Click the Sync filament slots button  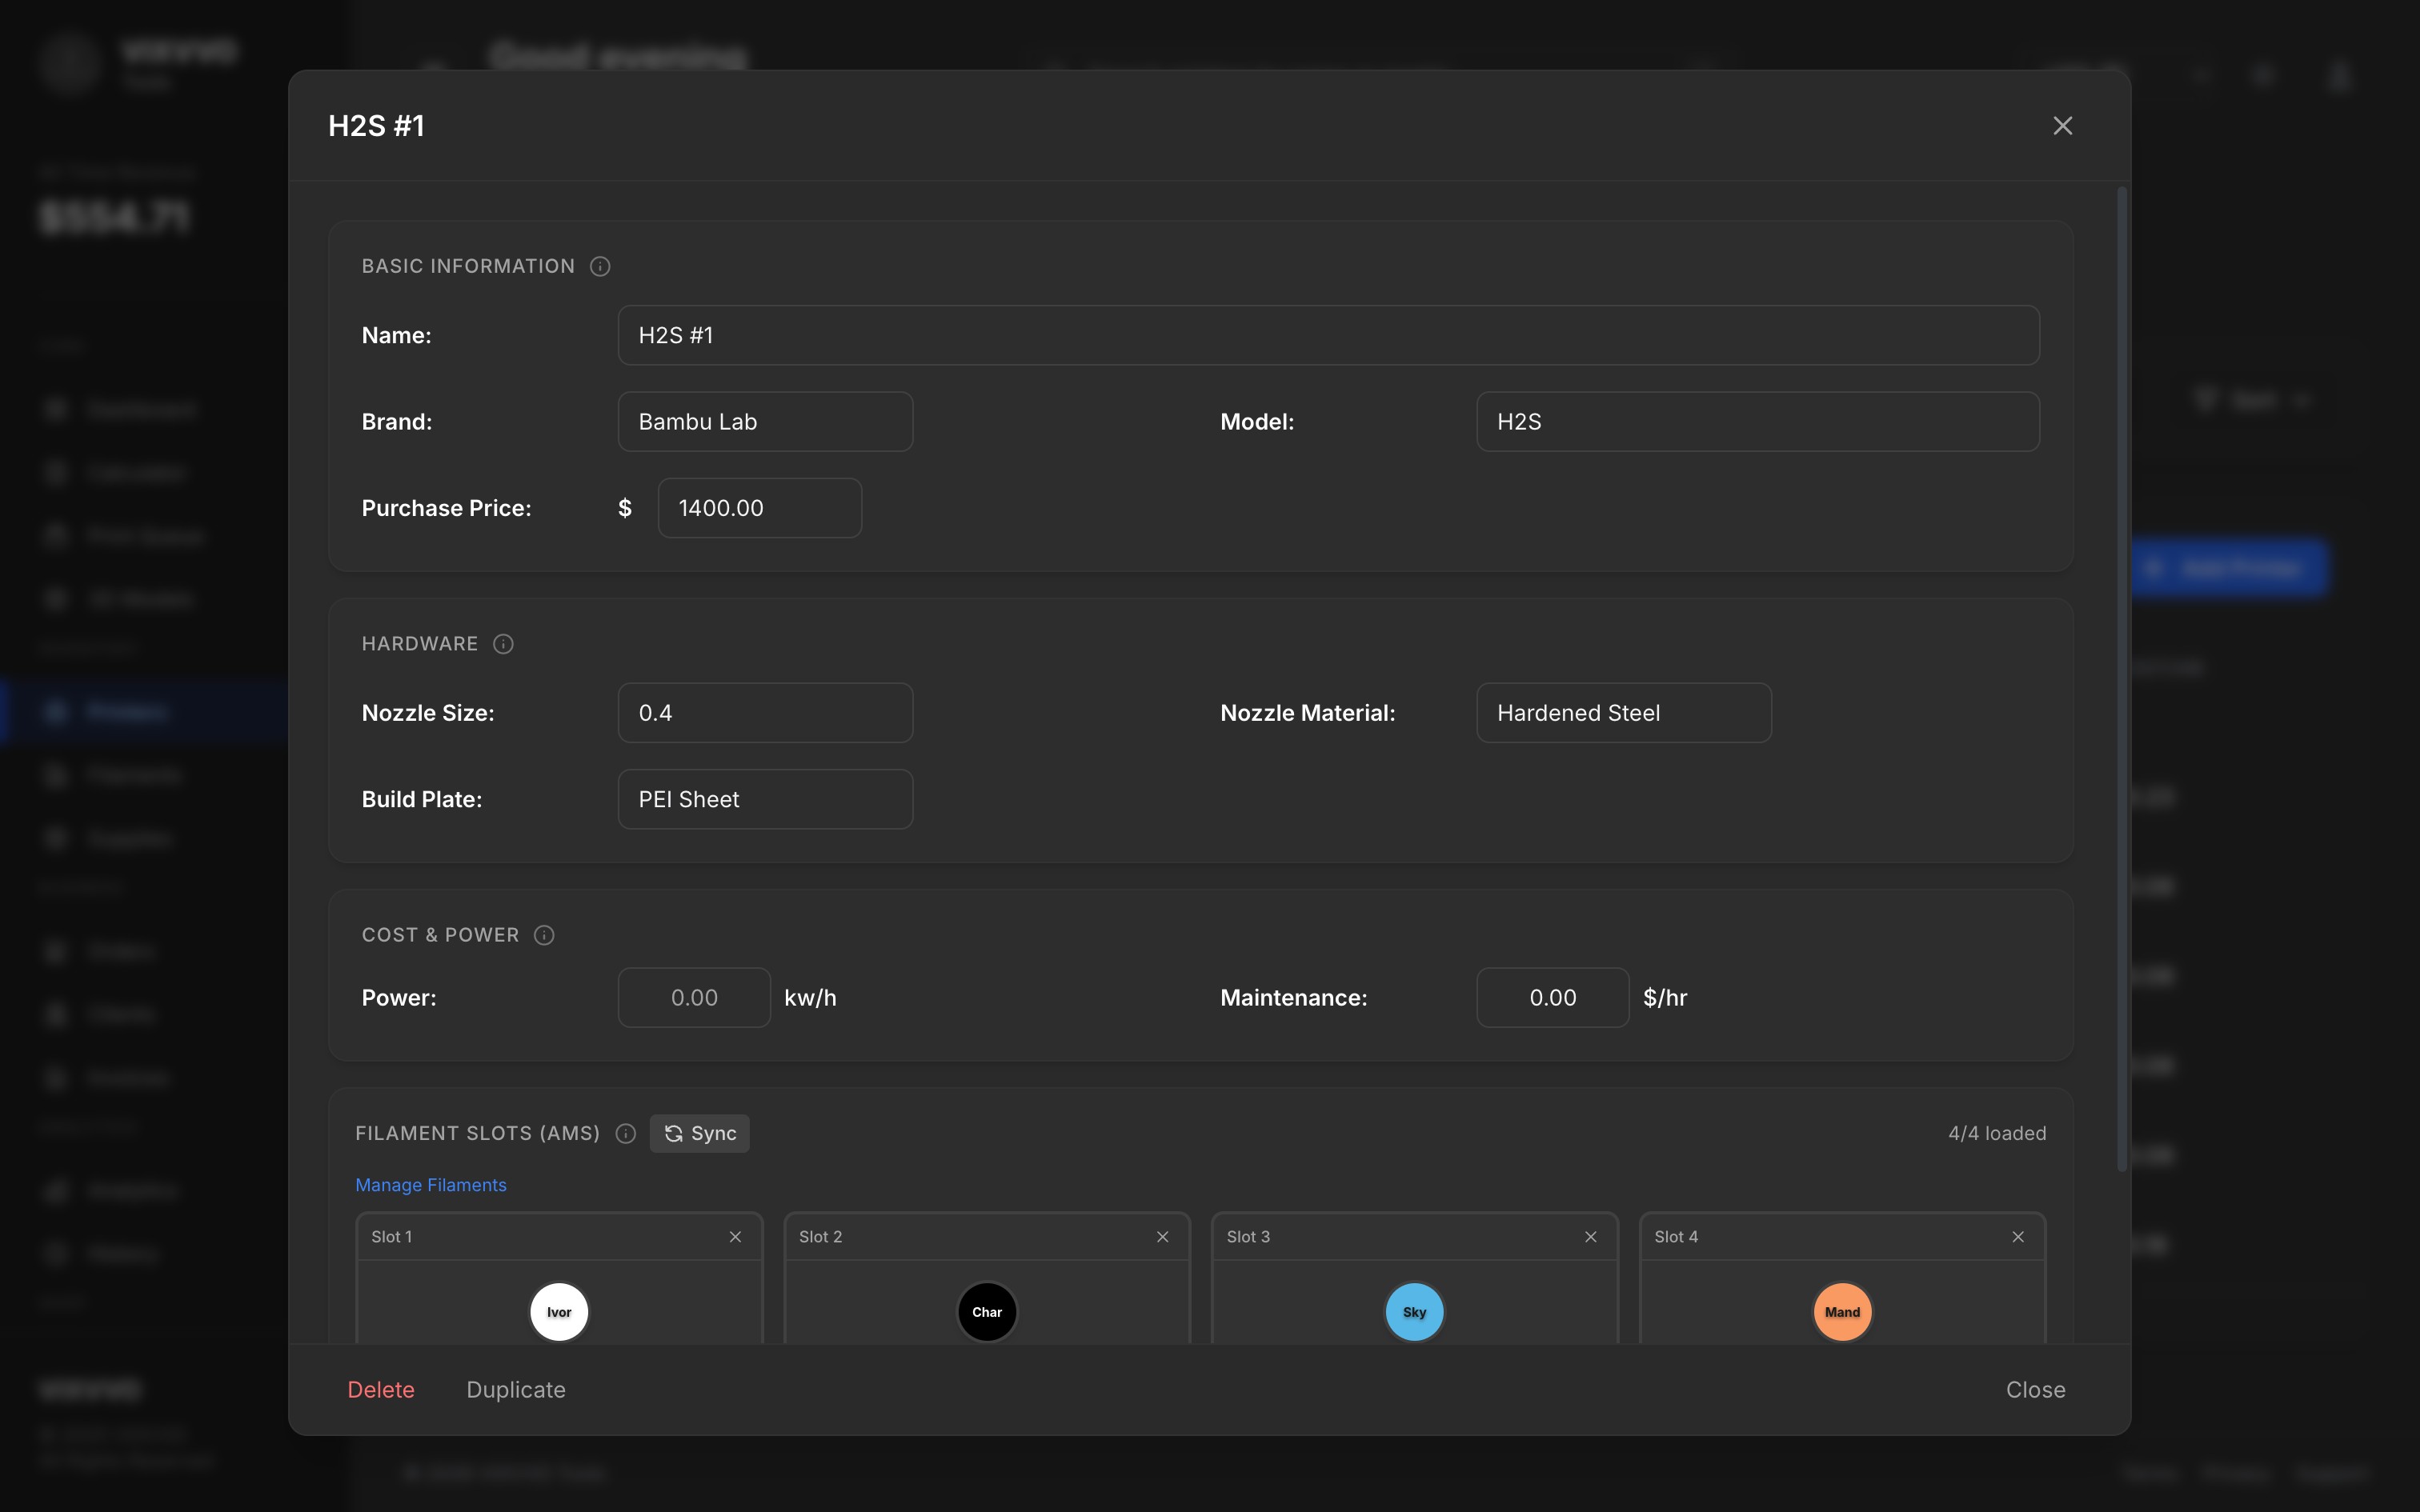[699, 1133]
